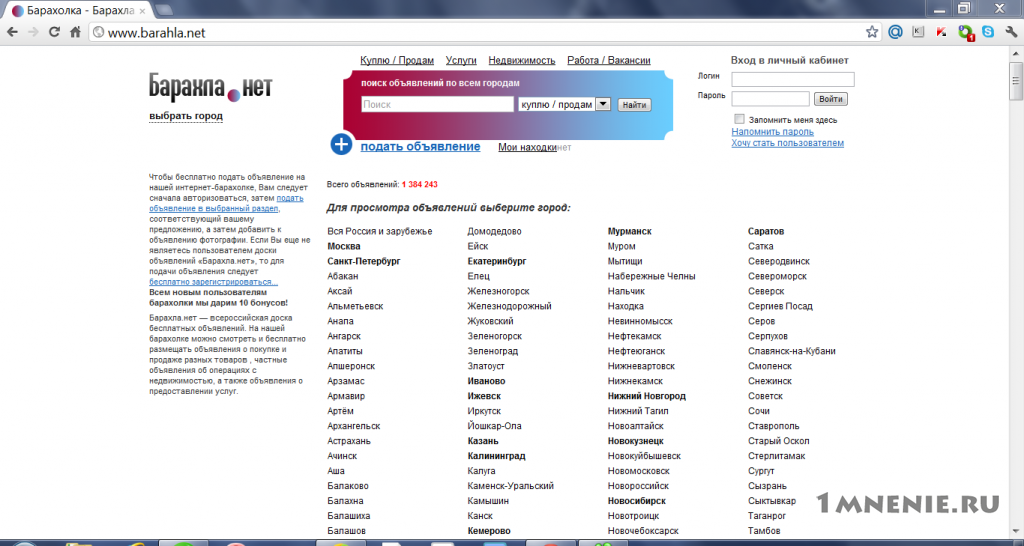Viewport: 1024px width, 546px height.
Task: Click the Kaspersky extension icon
Action: (x=941, y=32)
